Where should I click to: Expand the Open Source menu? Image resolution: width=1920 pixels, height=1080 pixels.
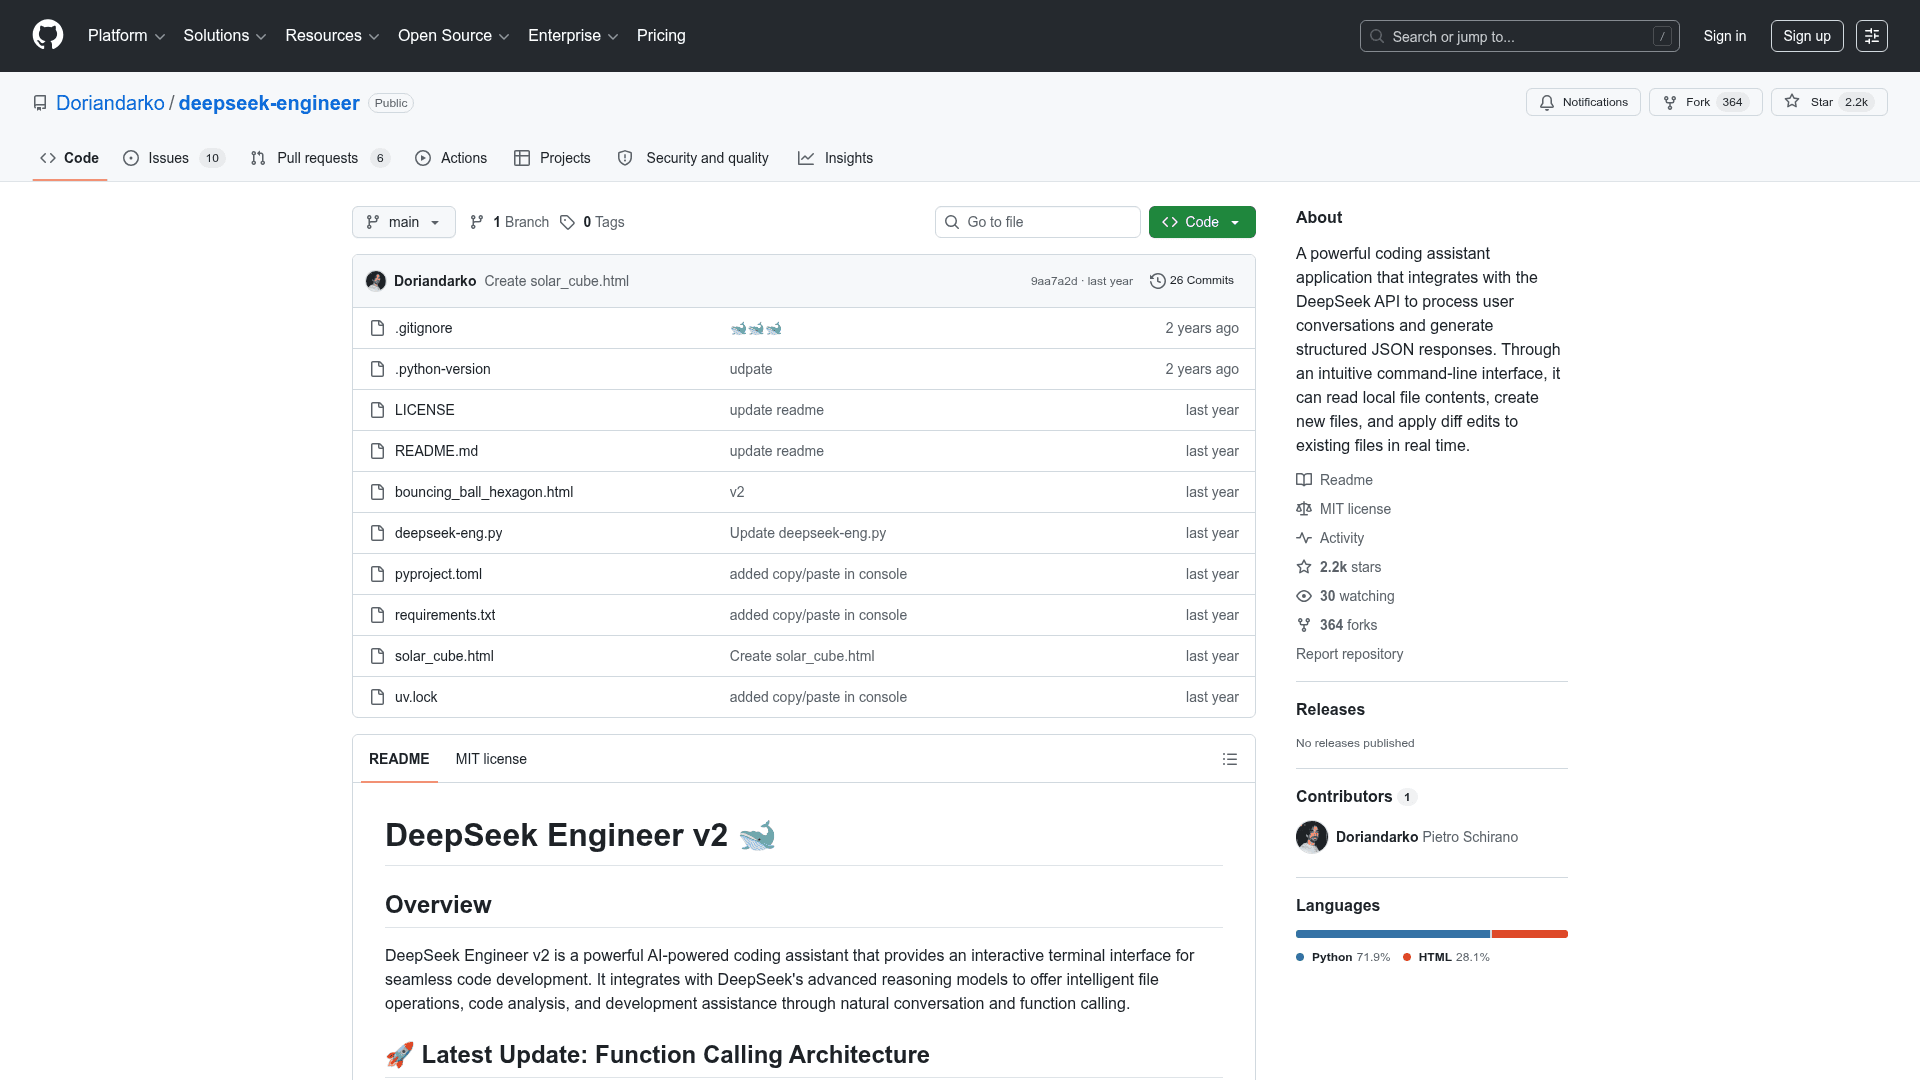[x=453, y=36]
